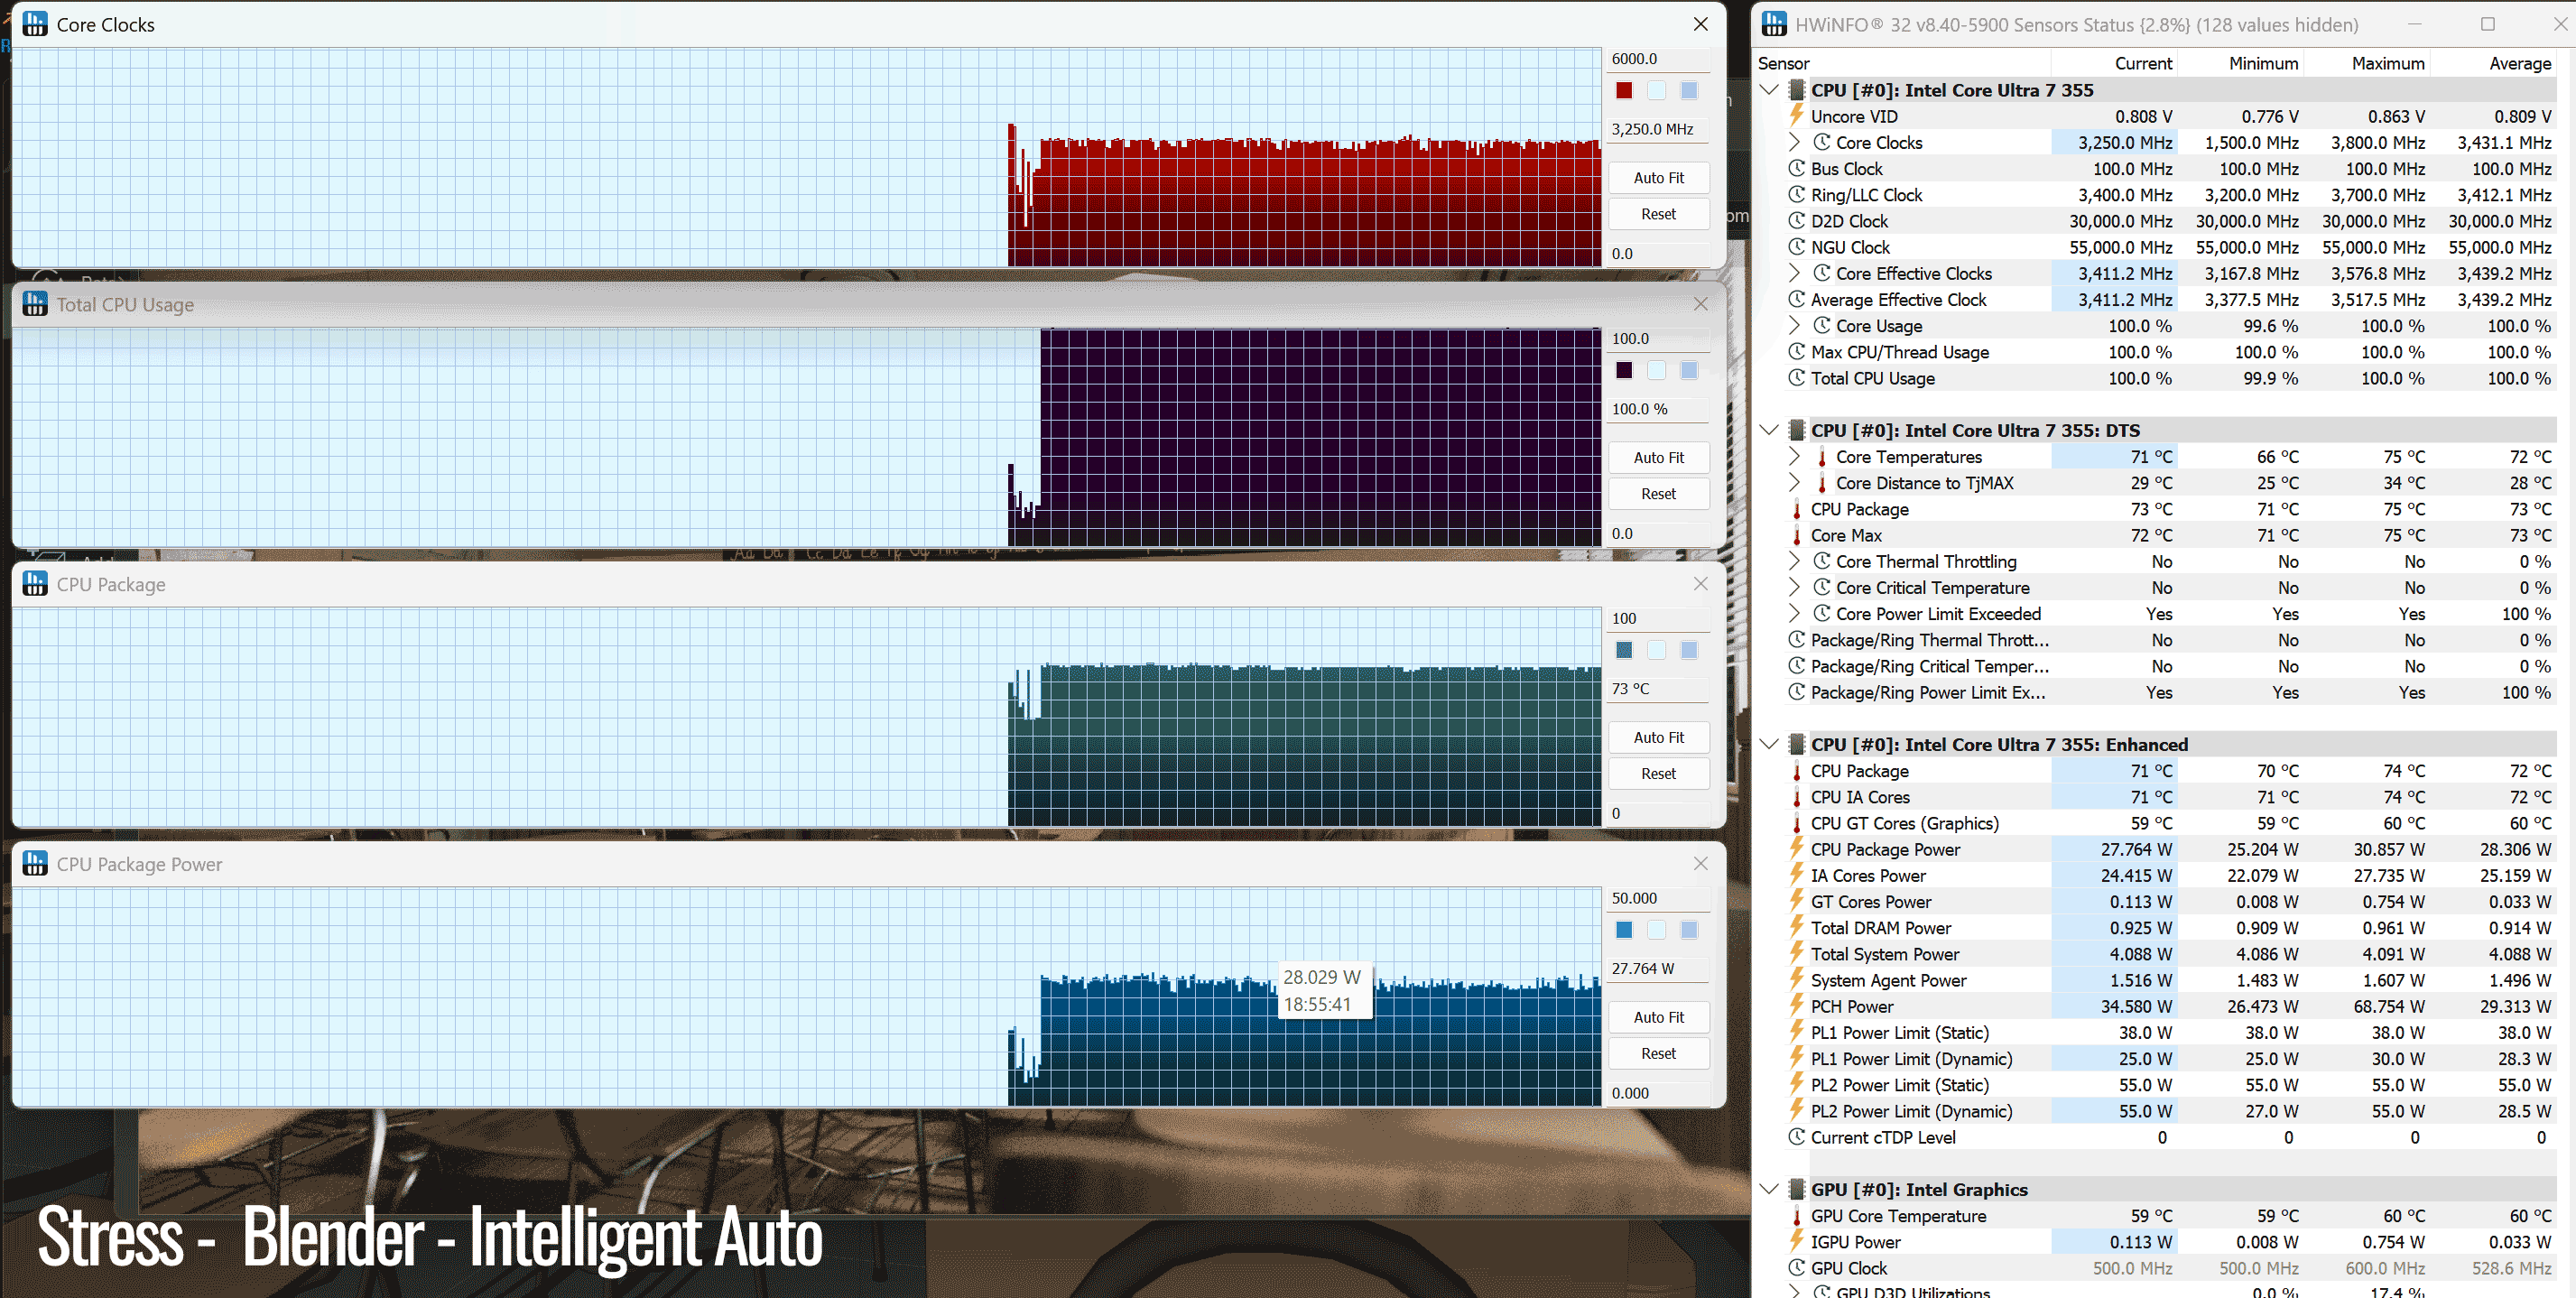
Task: Click the HWiNFO icon in Core Clocks title bar
Action: [x=35, y=24]
